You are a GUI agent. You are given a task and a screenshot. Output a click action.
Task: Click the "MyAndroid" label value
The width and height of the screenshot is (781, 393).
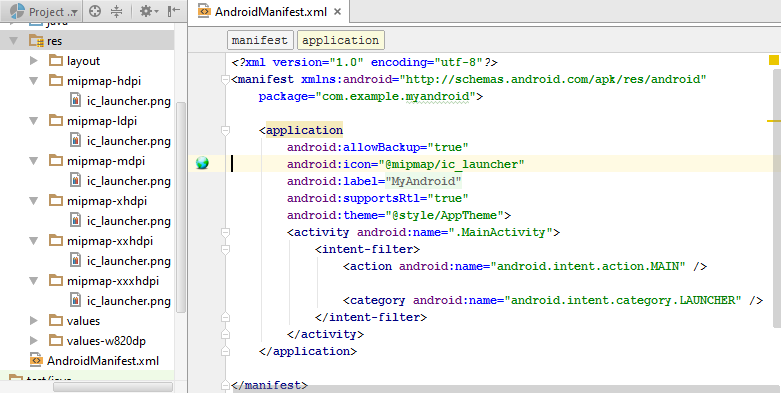pyautogui.click(x=423, y=181)
